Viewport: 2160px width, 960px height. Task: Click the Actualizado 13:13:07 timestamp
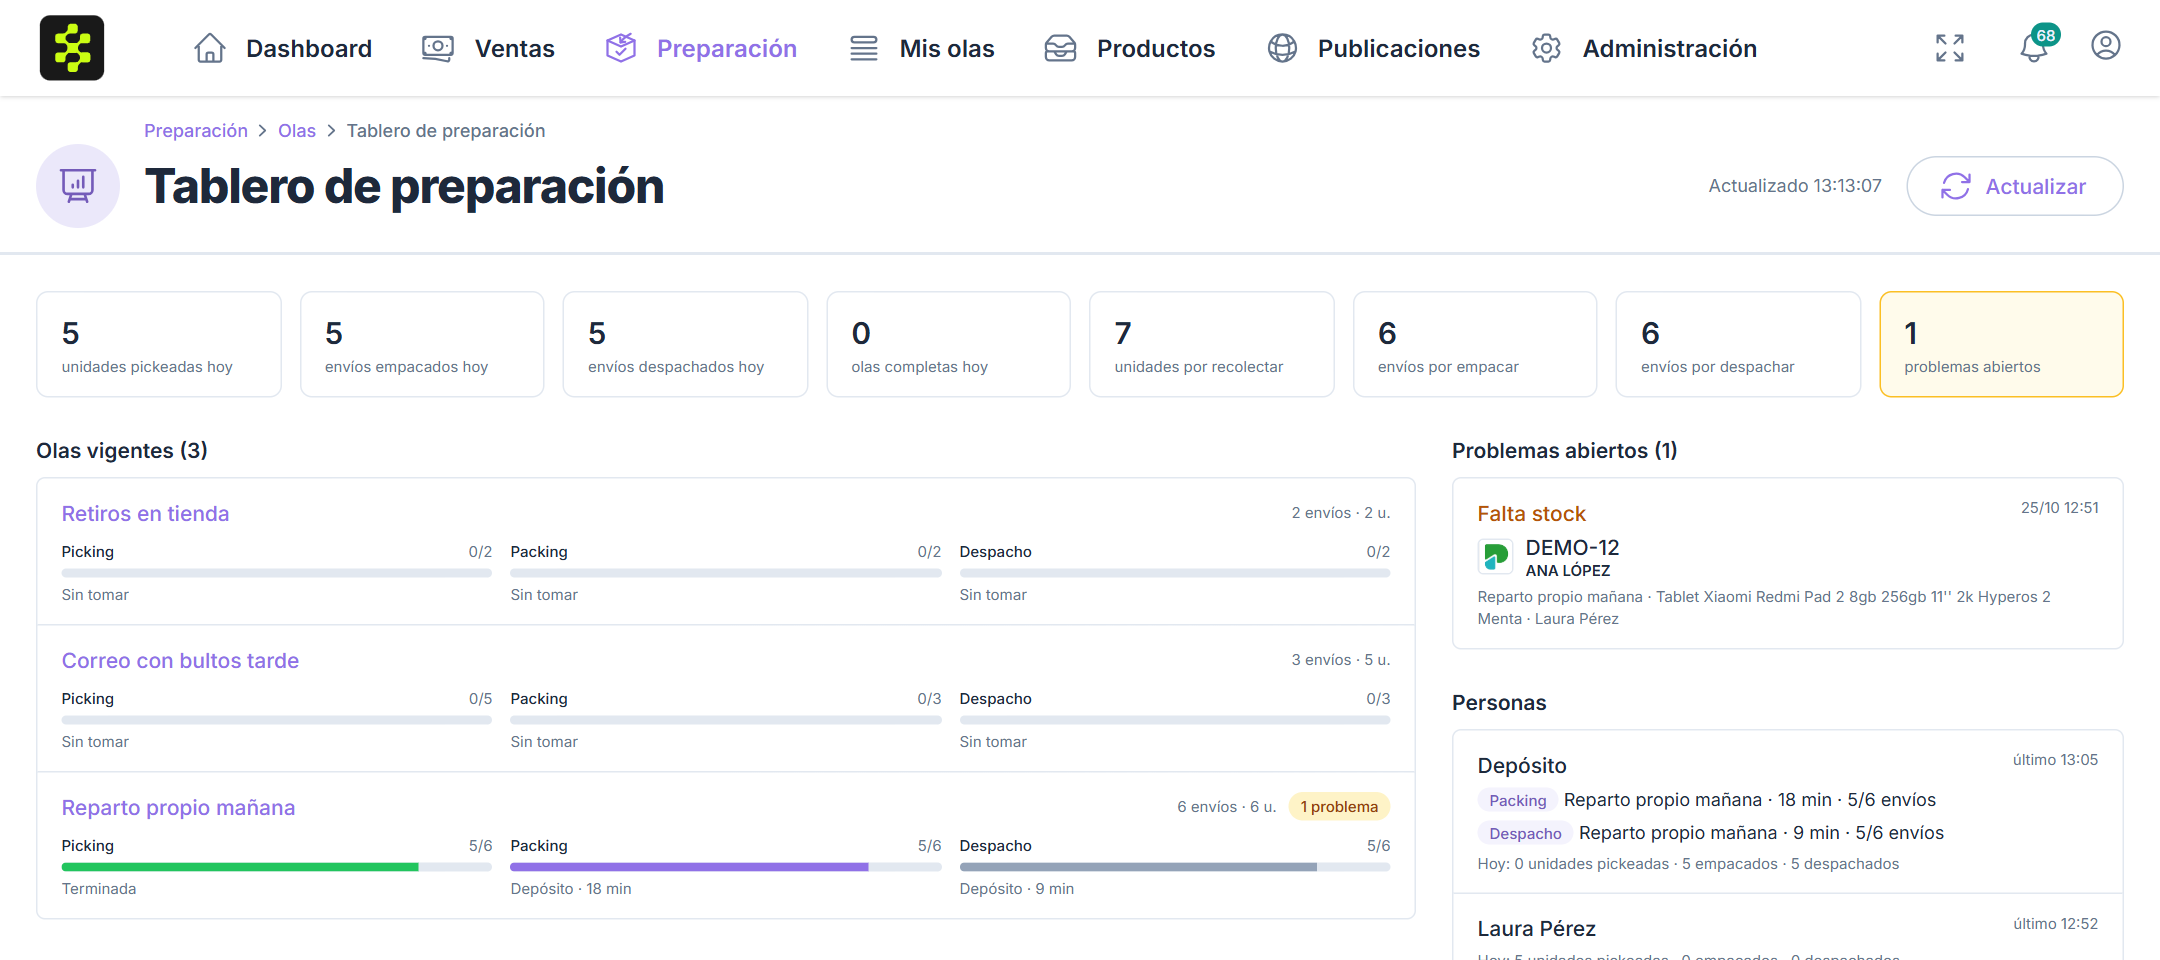(x=1795, y=186)
